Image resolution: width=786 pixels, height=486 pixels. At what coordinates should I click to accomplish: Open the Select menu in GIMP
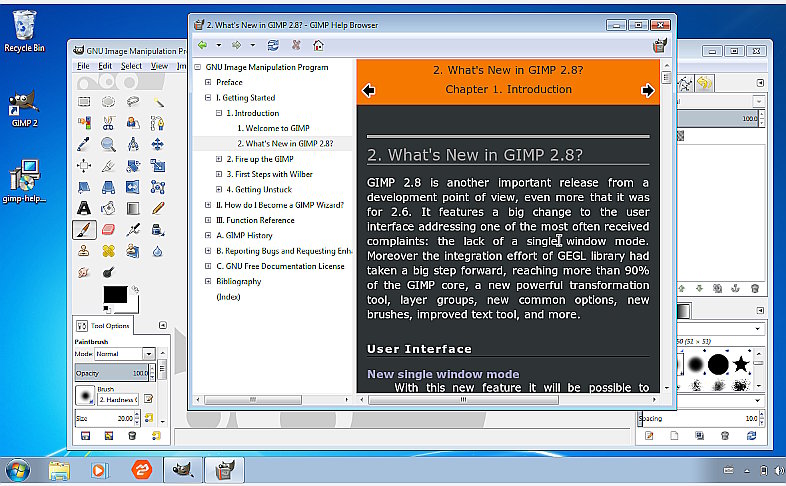click(x=131, y=66)
